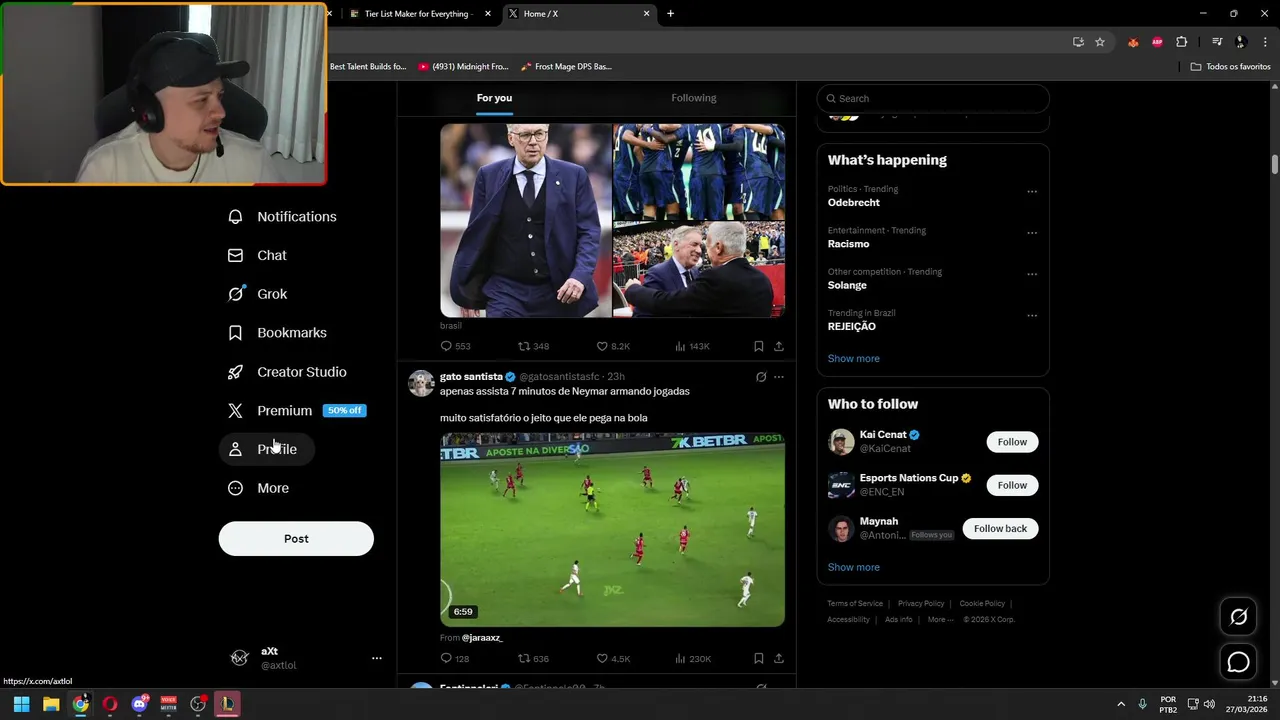The width and height of the screenshot is (1280, 720).
Task: Switch to the For you tab
Action: 494,98
